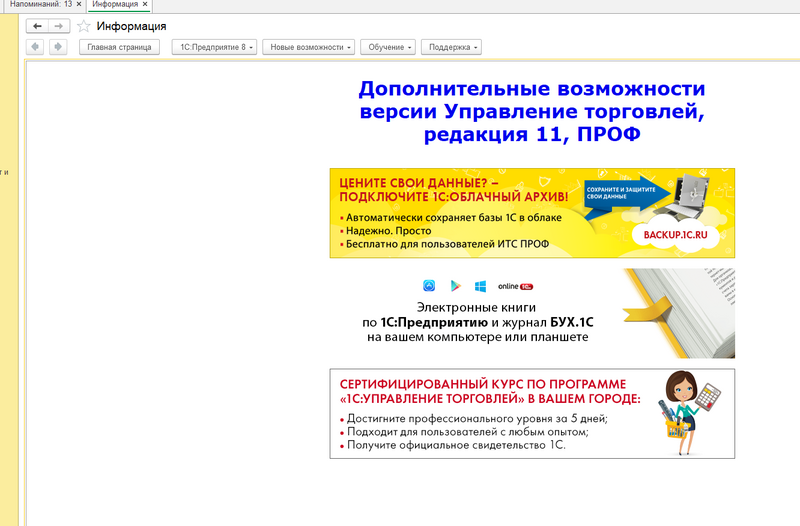Add Информация page to favorites star
The image size is (800, 526).
84,26
